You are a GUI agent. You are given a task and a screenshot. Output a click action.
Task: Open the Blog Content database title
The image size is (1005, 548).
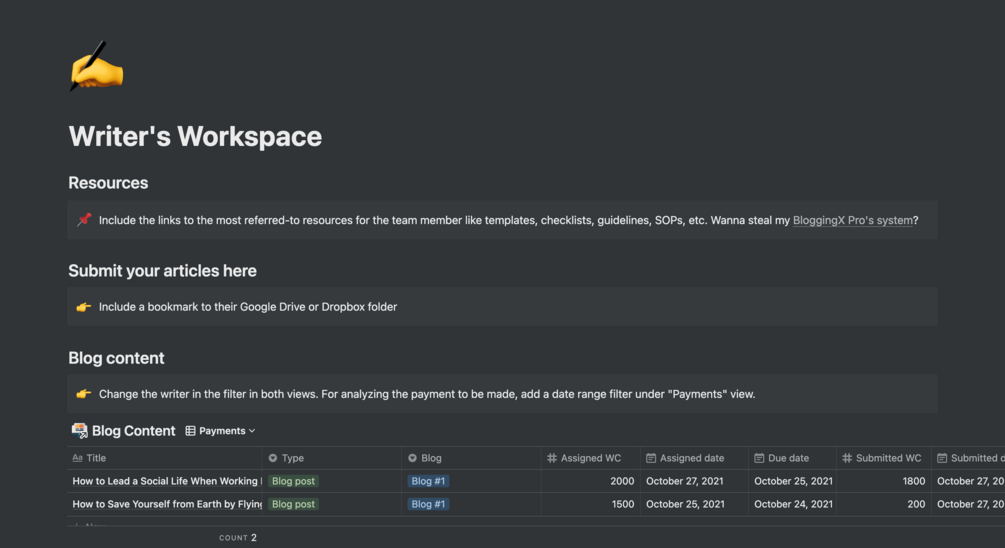click(133, 431)
